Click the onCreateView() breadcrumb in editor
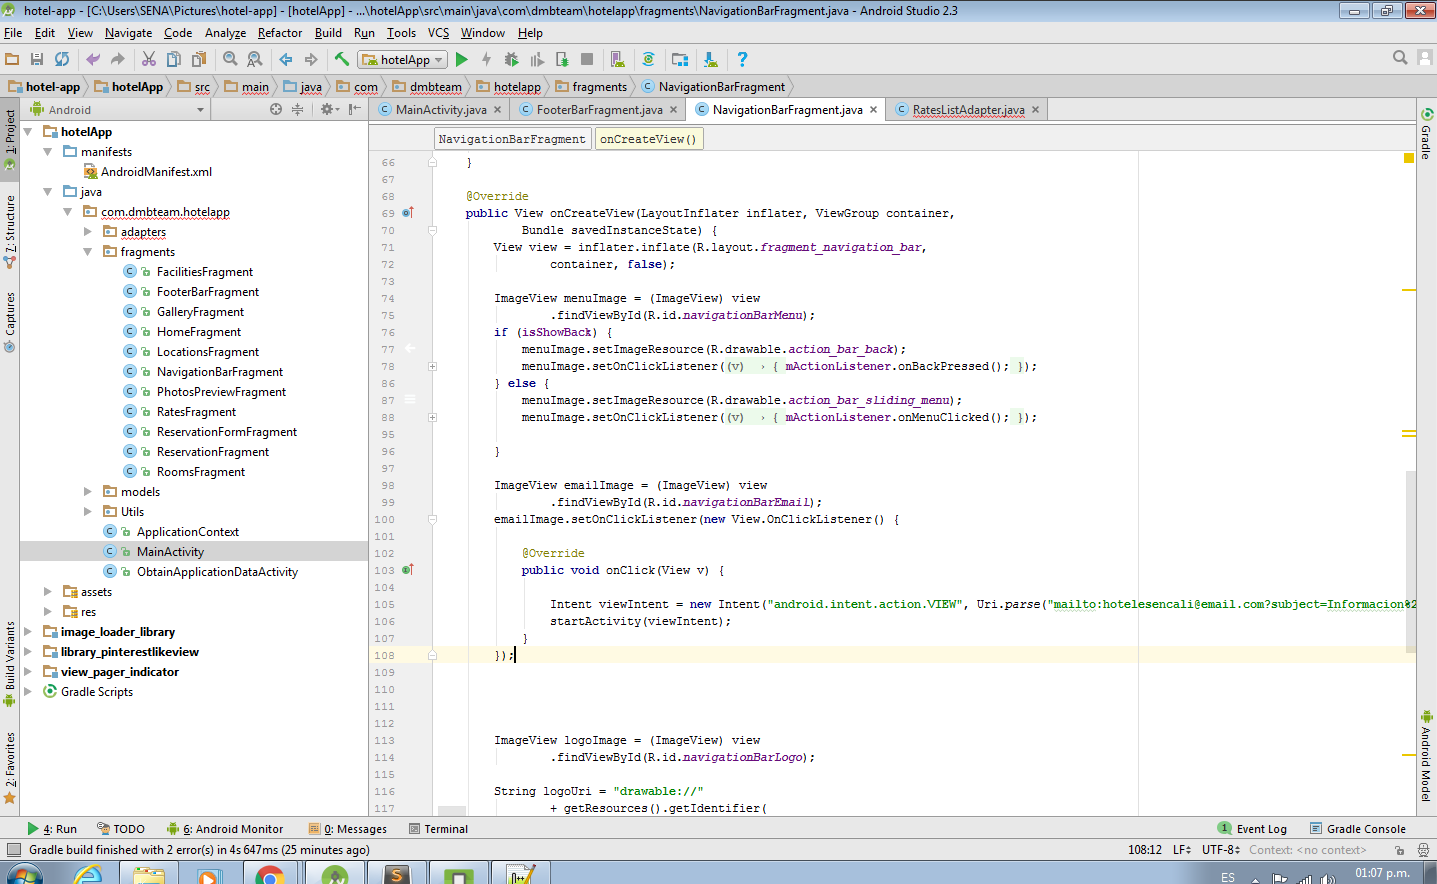The width and height of the screenshot is (1437, 884). [x=649, y=139]
